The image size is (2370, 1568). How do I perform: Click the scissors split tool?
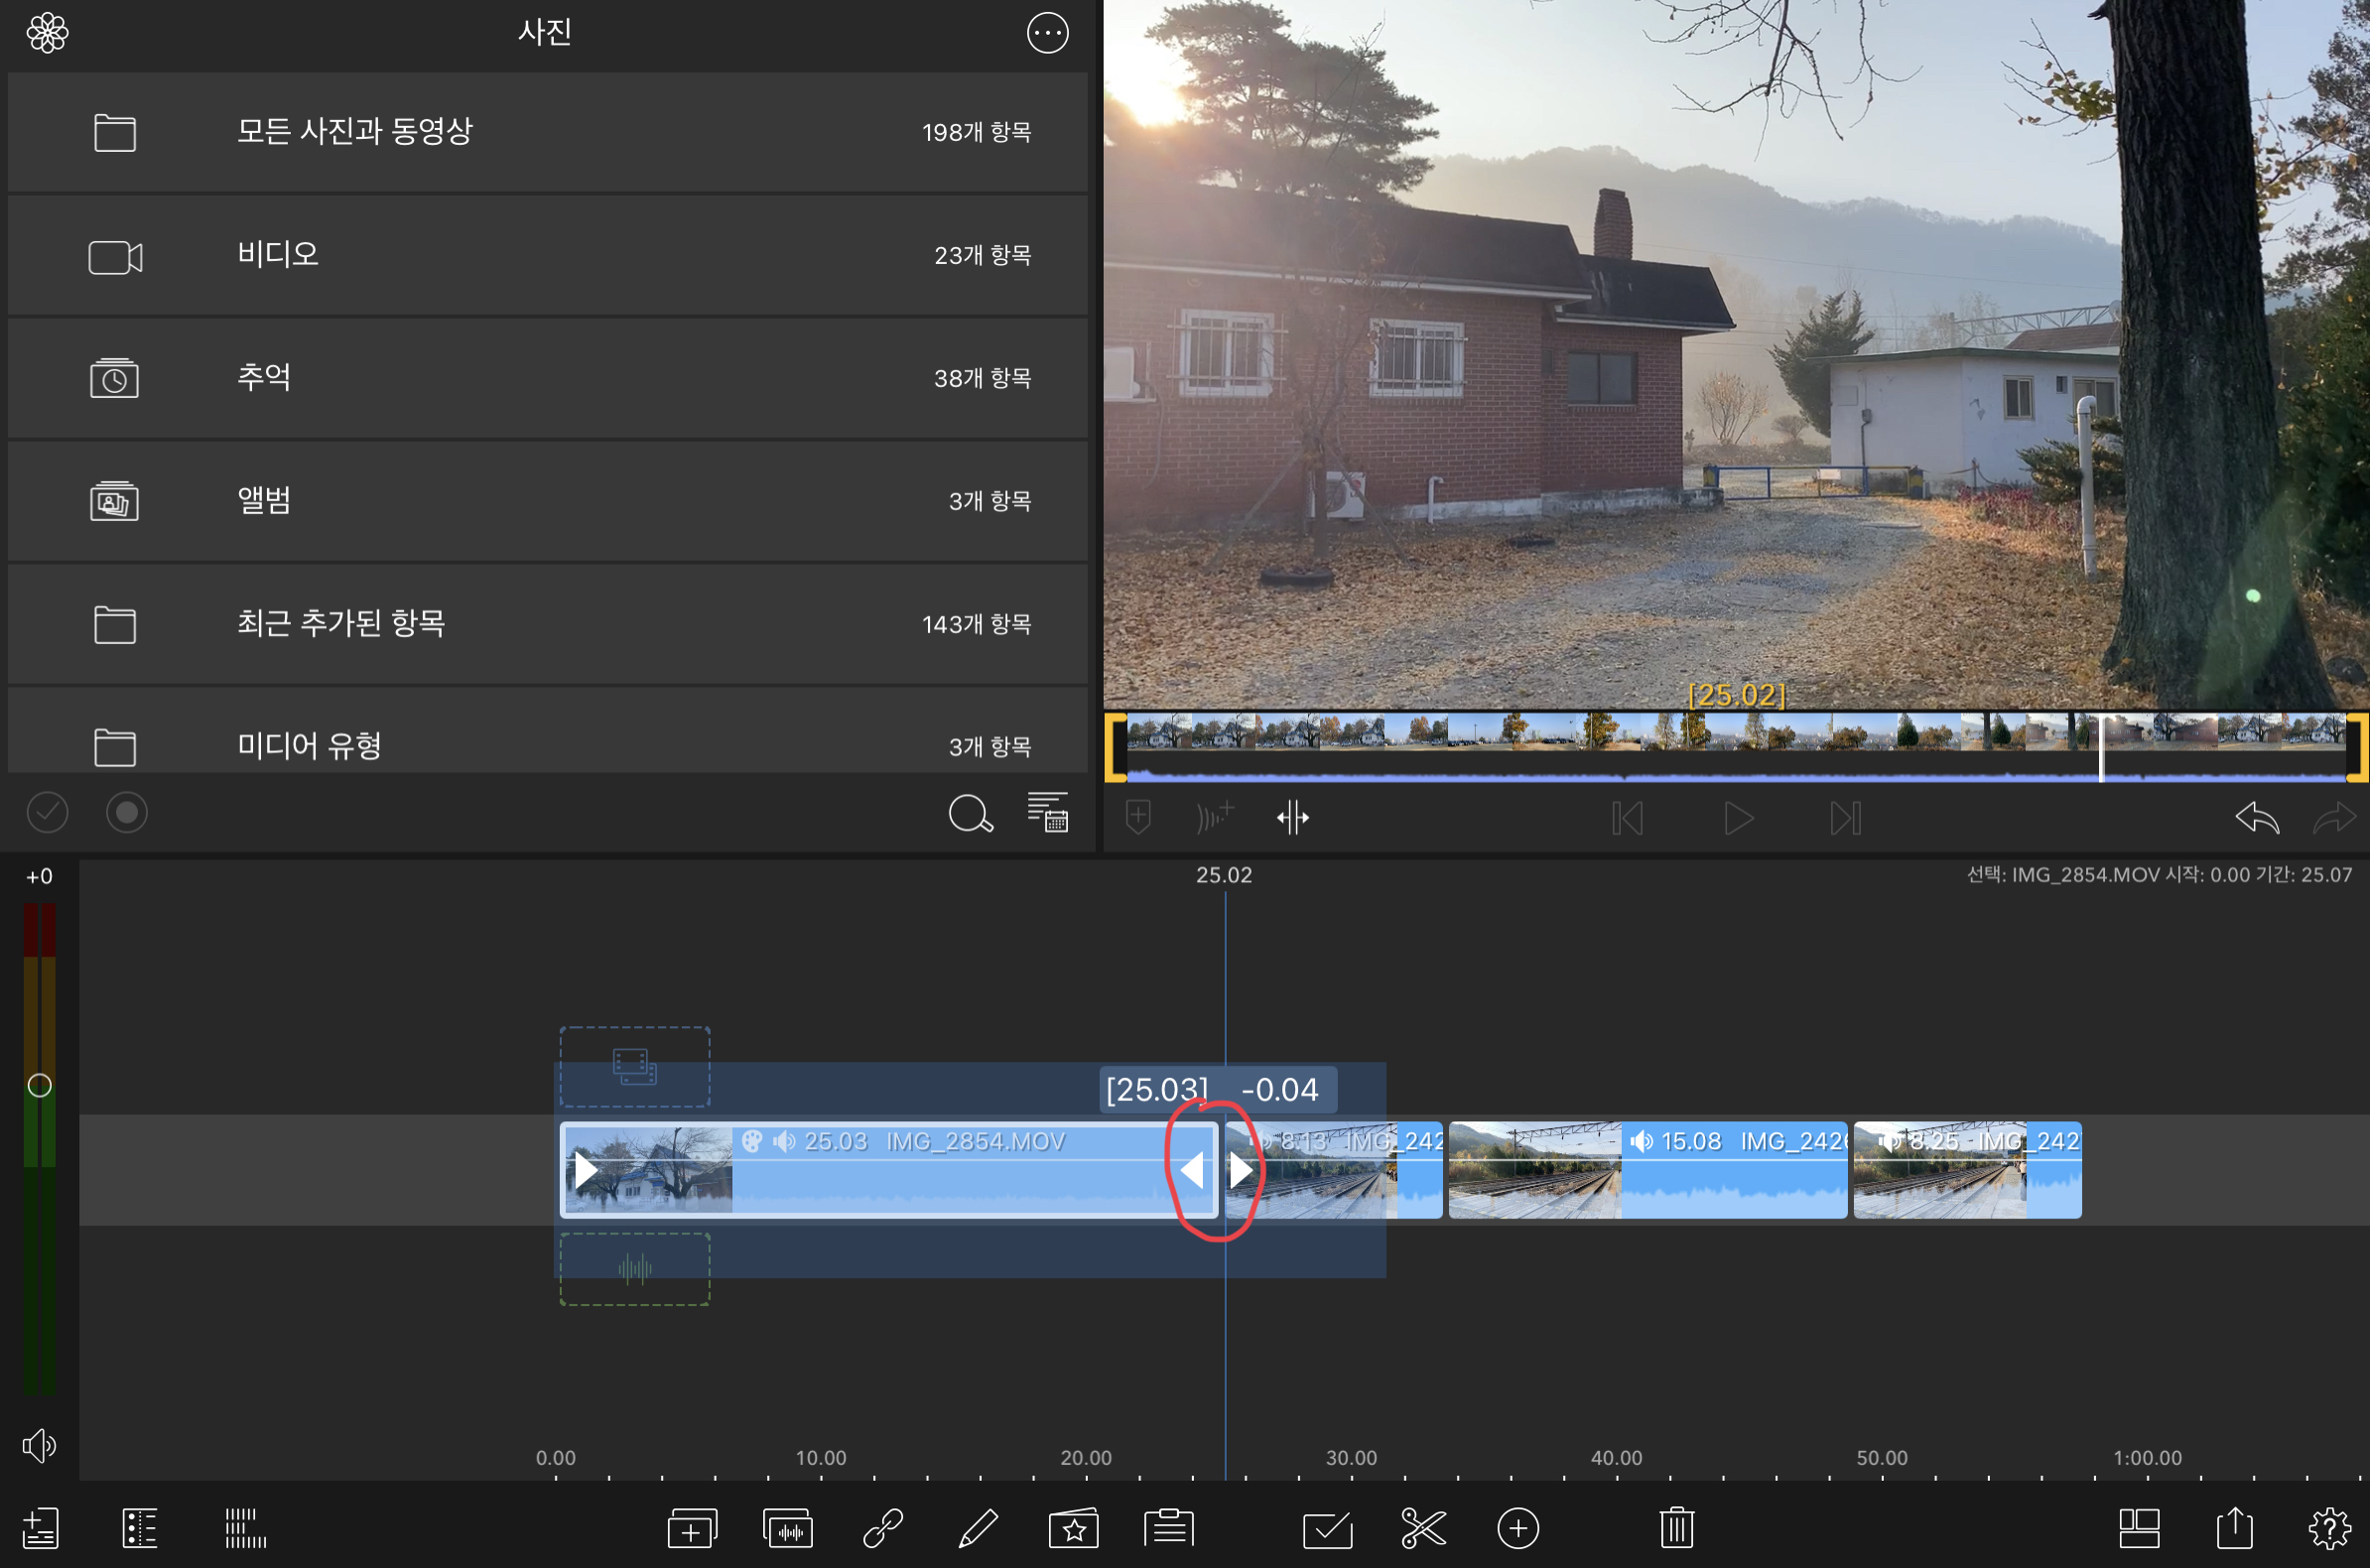point(1422,1528)
